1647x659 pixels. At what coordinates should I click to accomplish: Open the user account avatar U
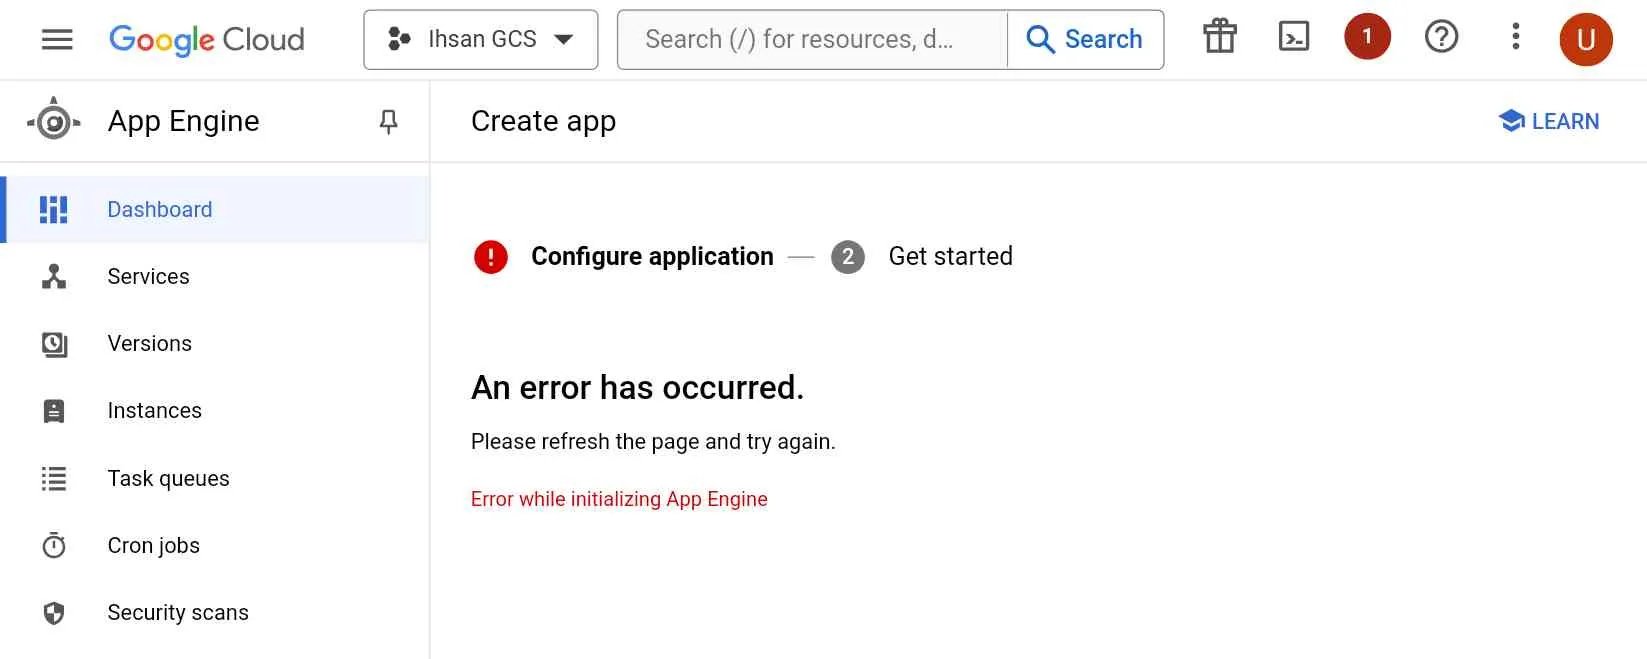click(1586, 39)
